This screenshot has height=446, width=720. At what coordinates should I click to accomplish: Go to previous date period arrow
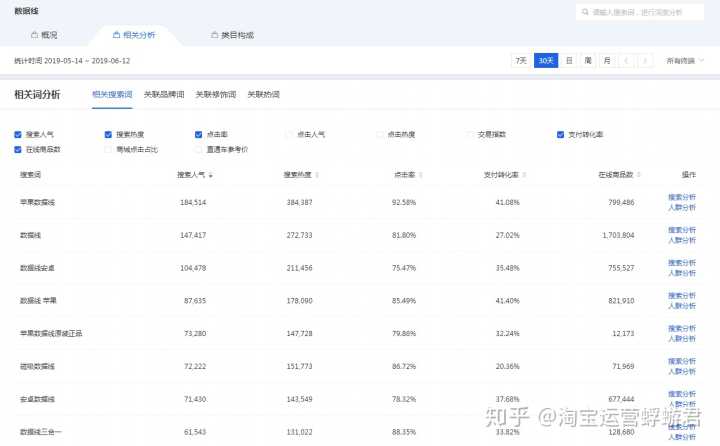(626, 60)
